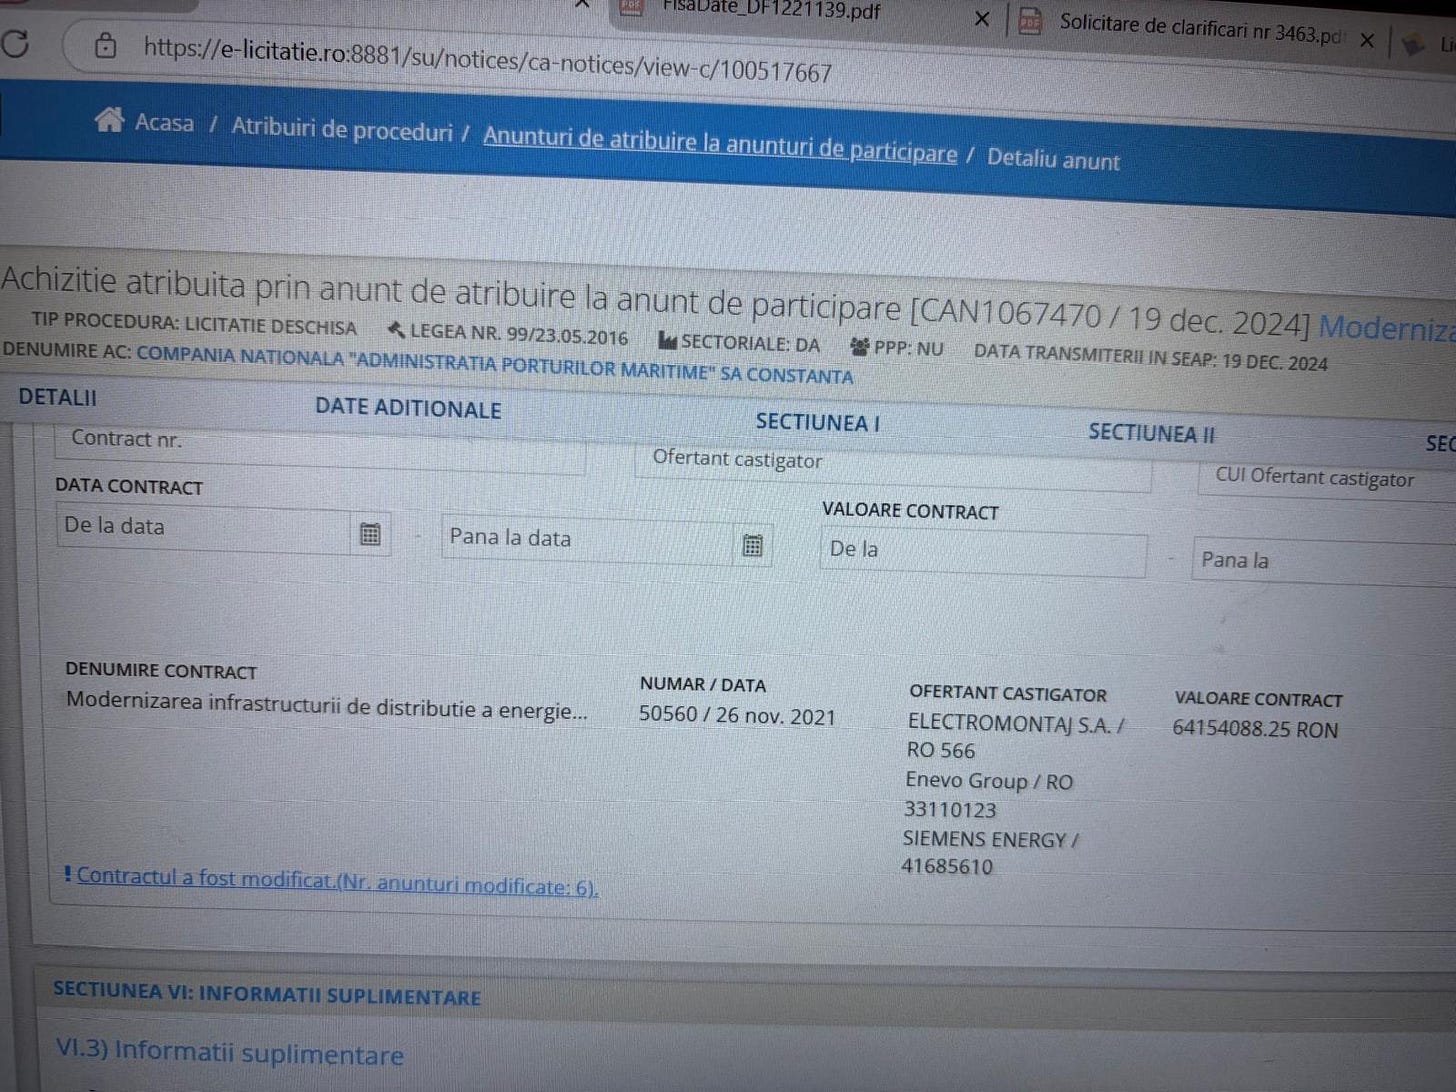Click the Acasa home icon

point(109,120)
